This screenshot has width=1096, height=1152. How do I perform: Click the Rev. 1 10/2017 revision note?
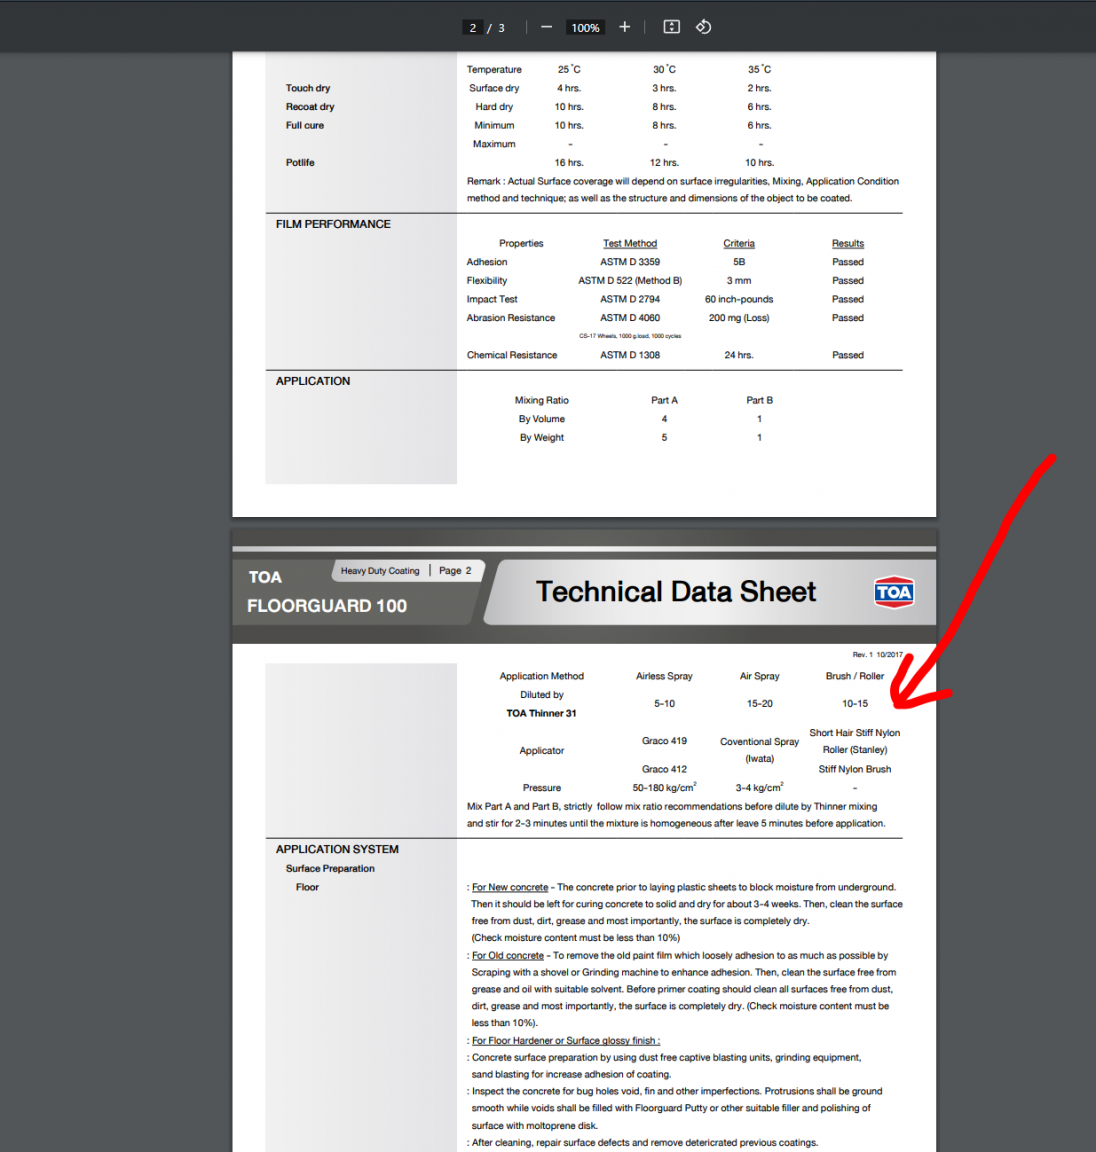877,655
